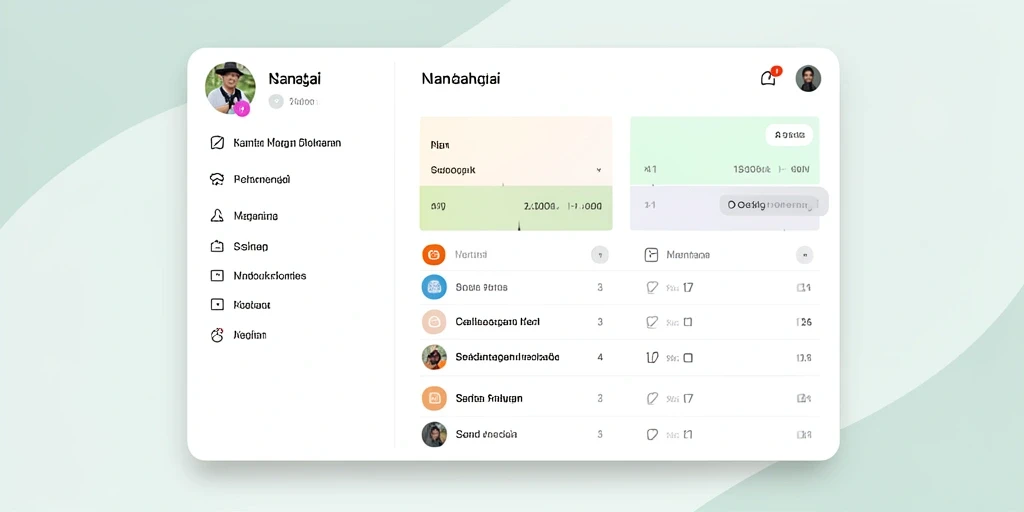Viewport: 1024px width, 512px height.
Task: Click the gray round icon below Nanagai name
Action: [276, 101]
